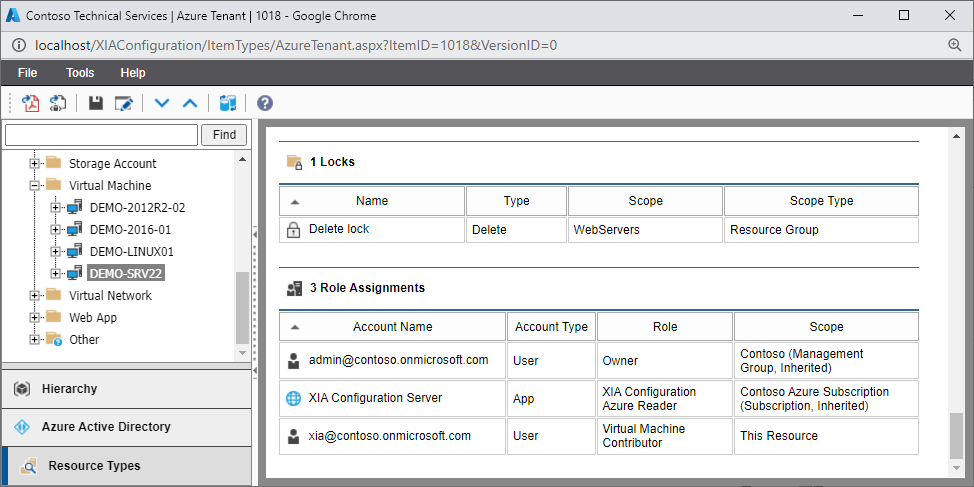Viewport: 974px width, 487px height.
Task: Expand the Virtual Network tree node
Action: point(35,295)
